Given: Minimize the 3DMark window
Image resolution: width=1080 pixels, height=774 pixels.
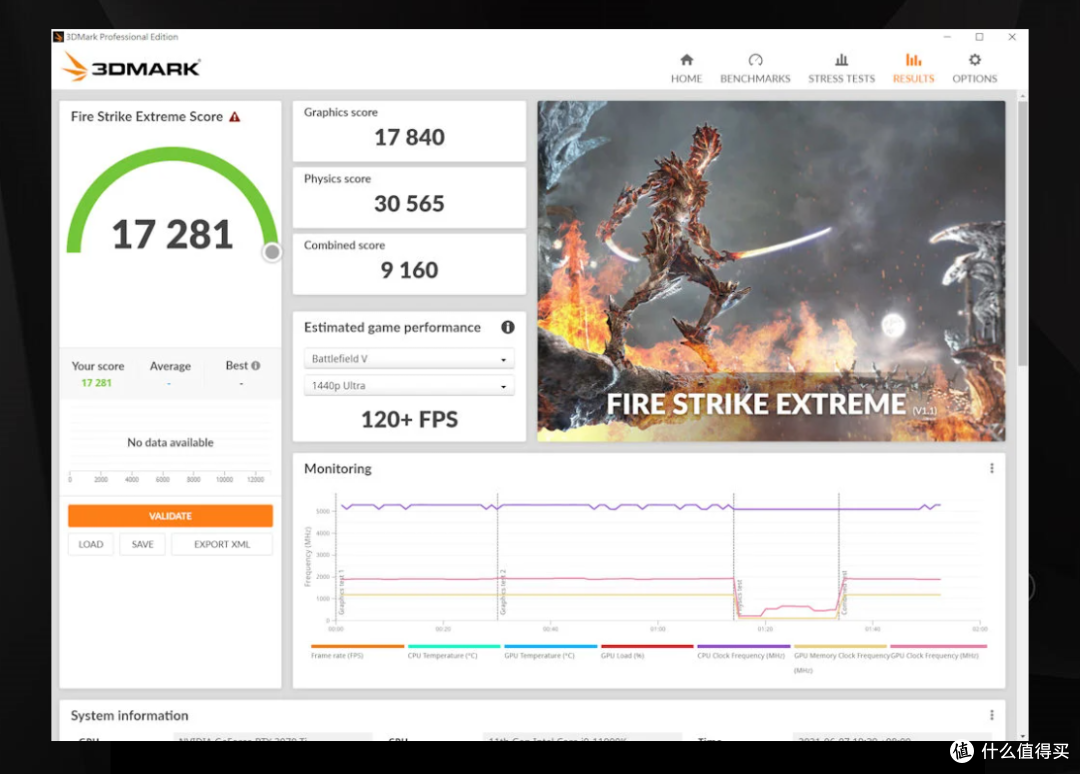Looking at the screenshot, I should (x=947, y=37).
